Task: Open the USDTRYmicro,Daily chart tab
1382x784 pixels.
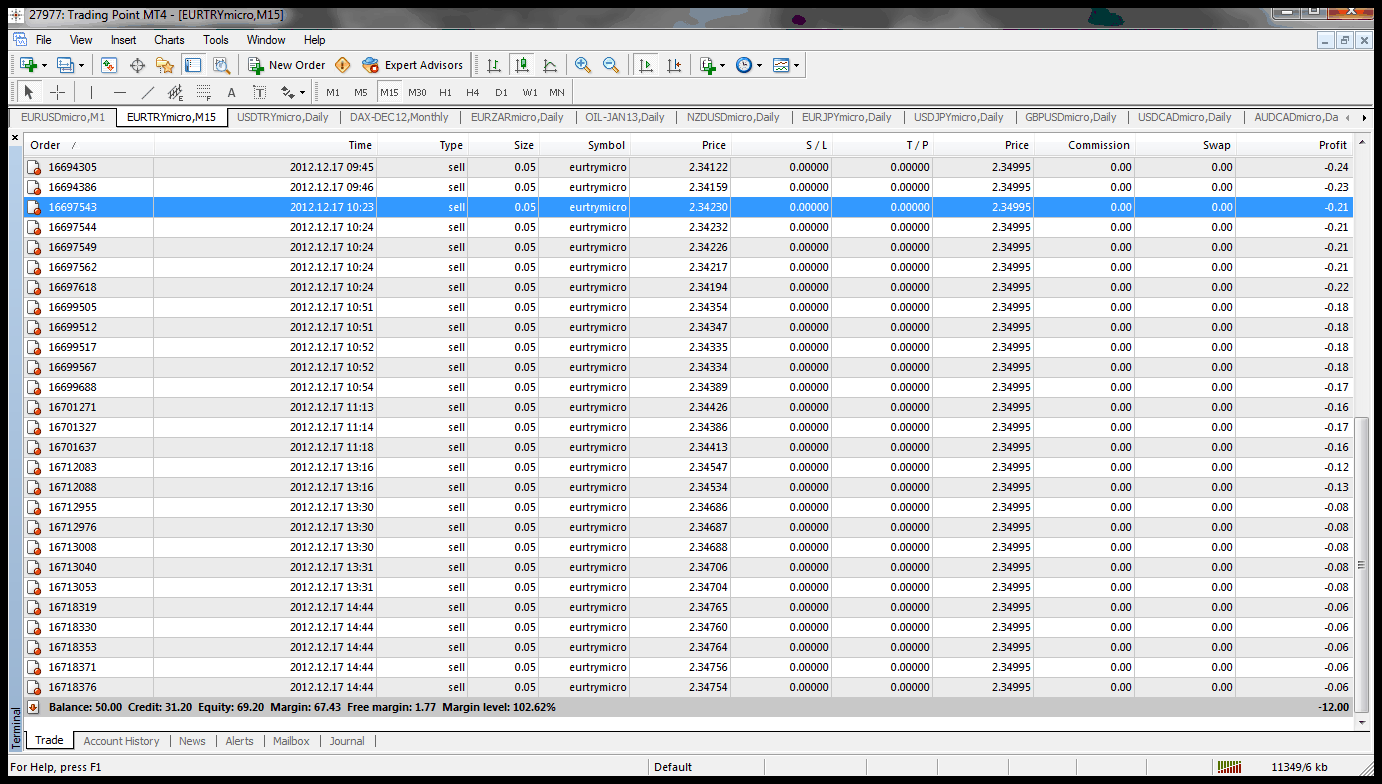Action: point(283,117)
